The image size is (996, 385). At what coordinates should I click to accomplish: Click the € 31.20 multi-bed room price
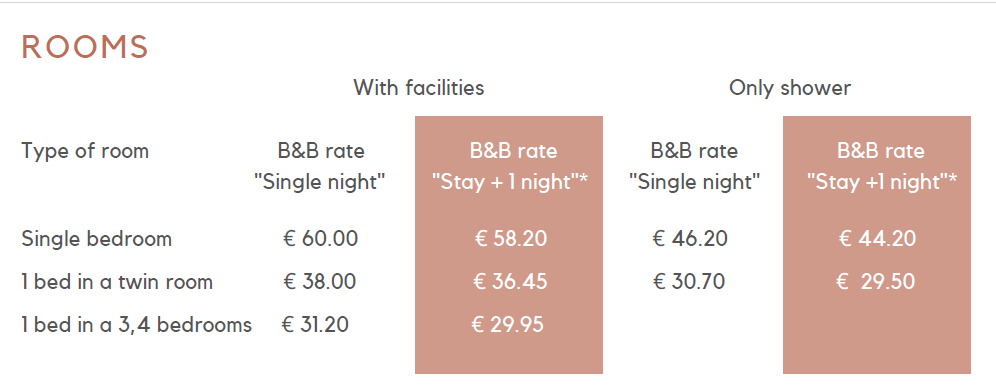[x=315, y=325]
